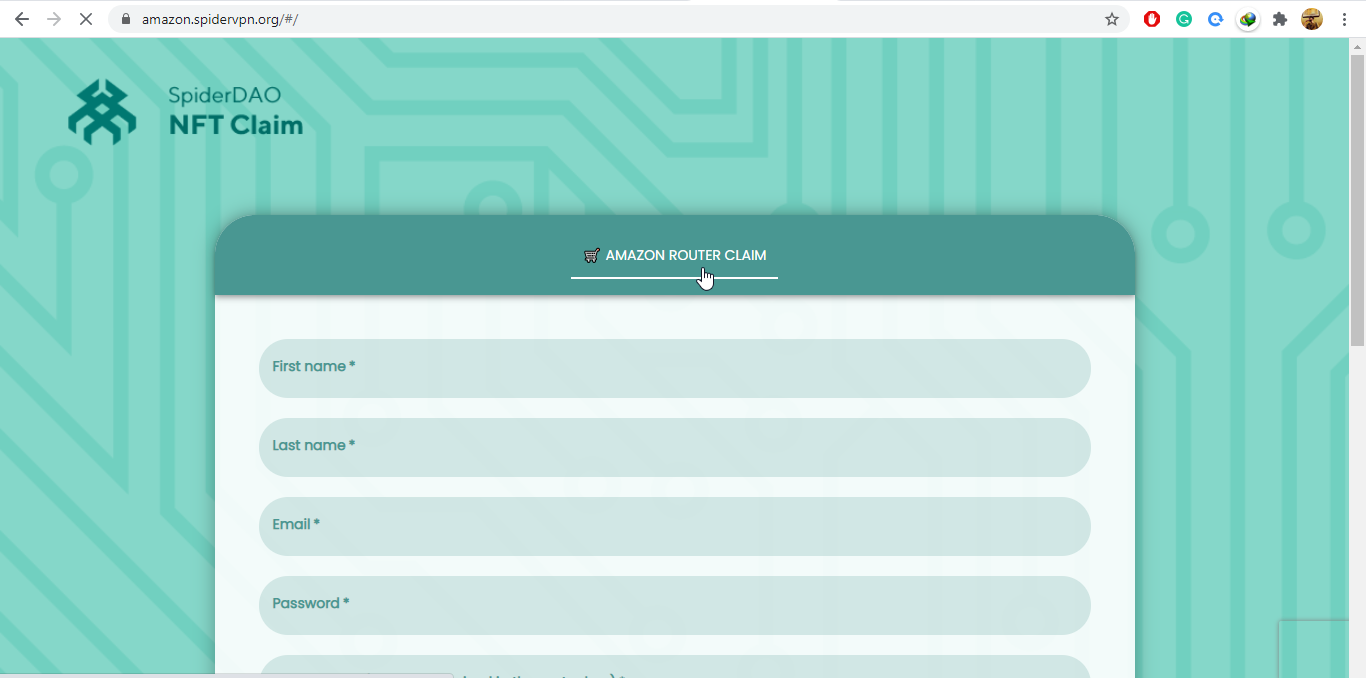Stop loading the page with X button

86,19
